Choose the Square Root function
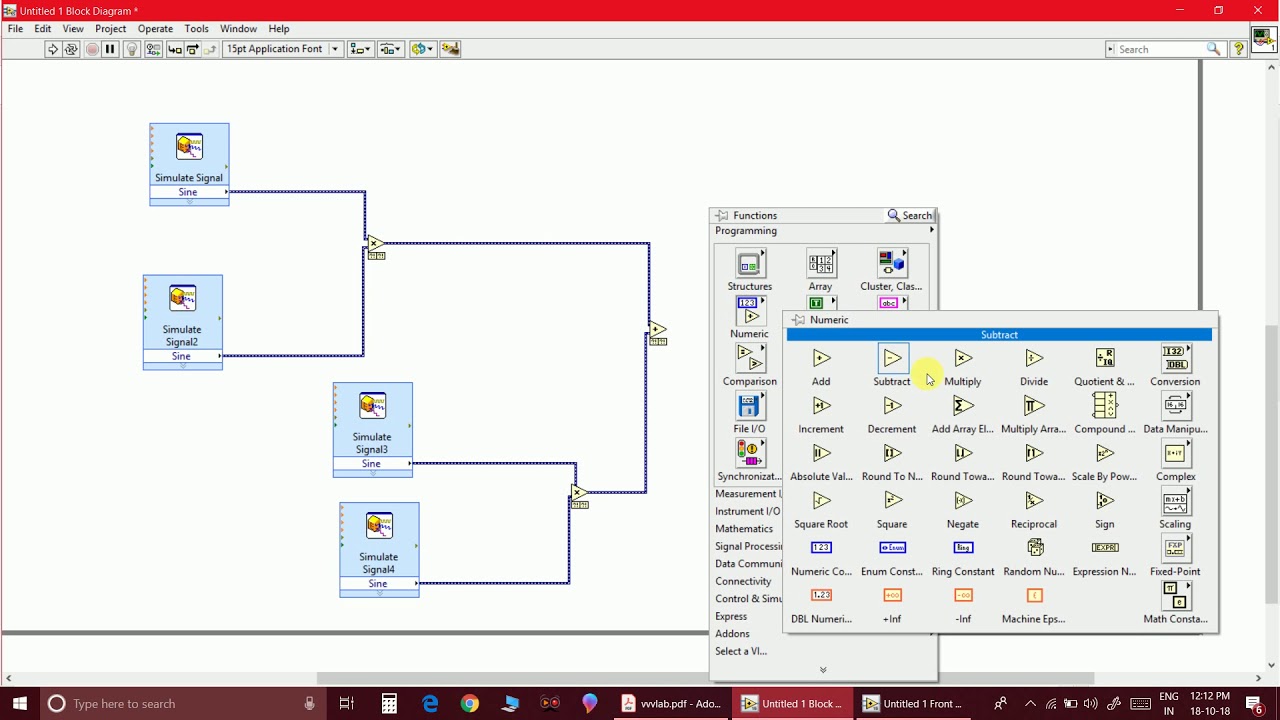Viewport: 1280px width, 720px height. [821, 501]
